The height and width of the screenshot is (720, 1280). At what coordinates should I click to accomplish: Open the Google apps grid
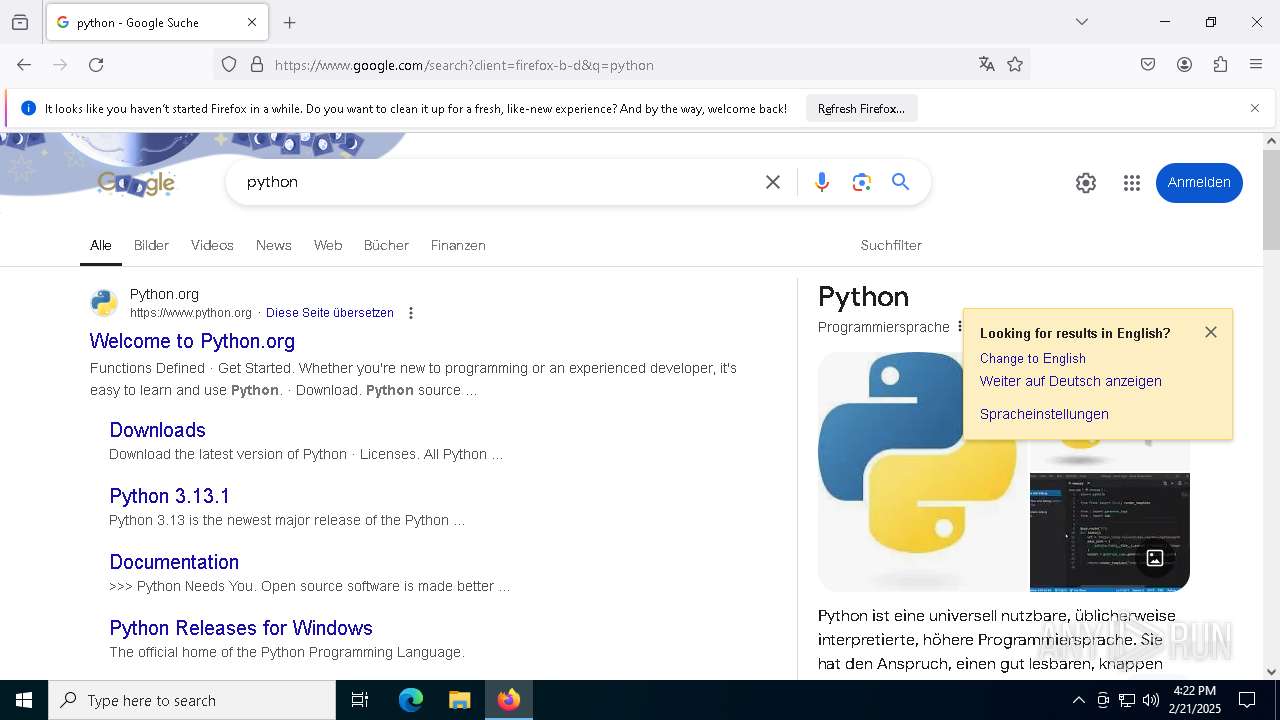click(1132, 183)
